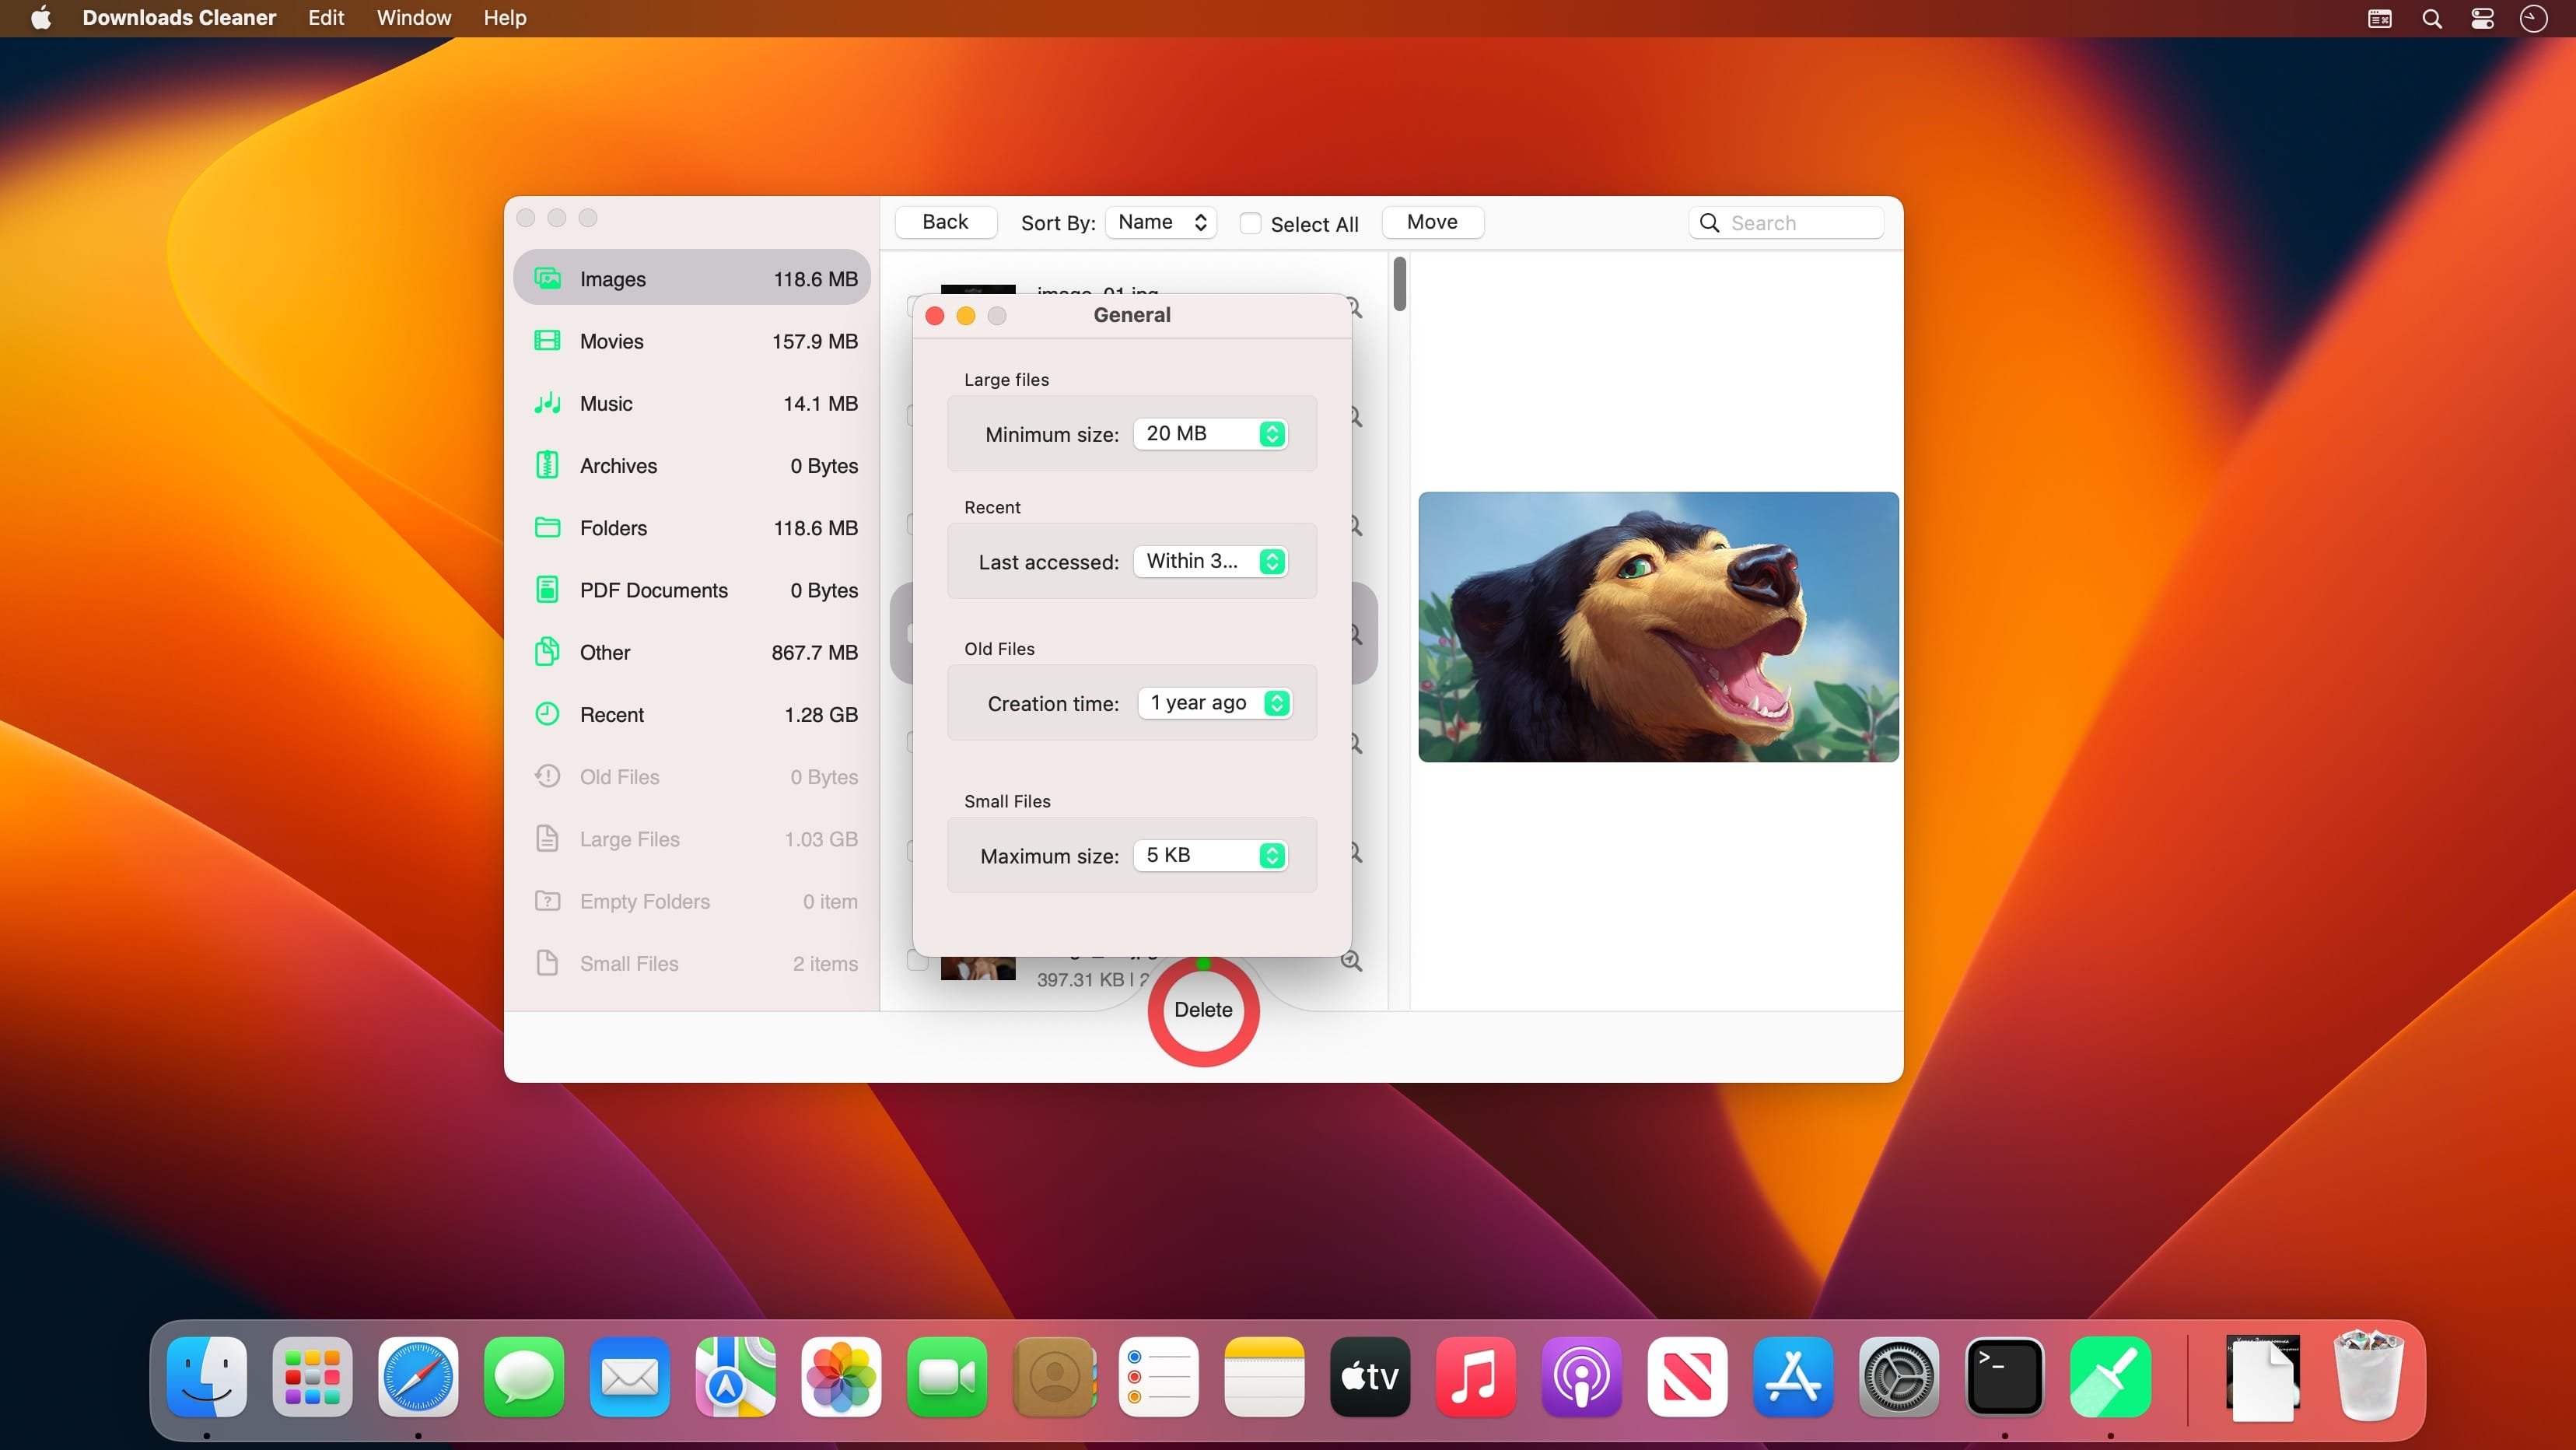Screen dimensions: 2576x1450
Task: Select the Archives category icon
Action: 547,465
